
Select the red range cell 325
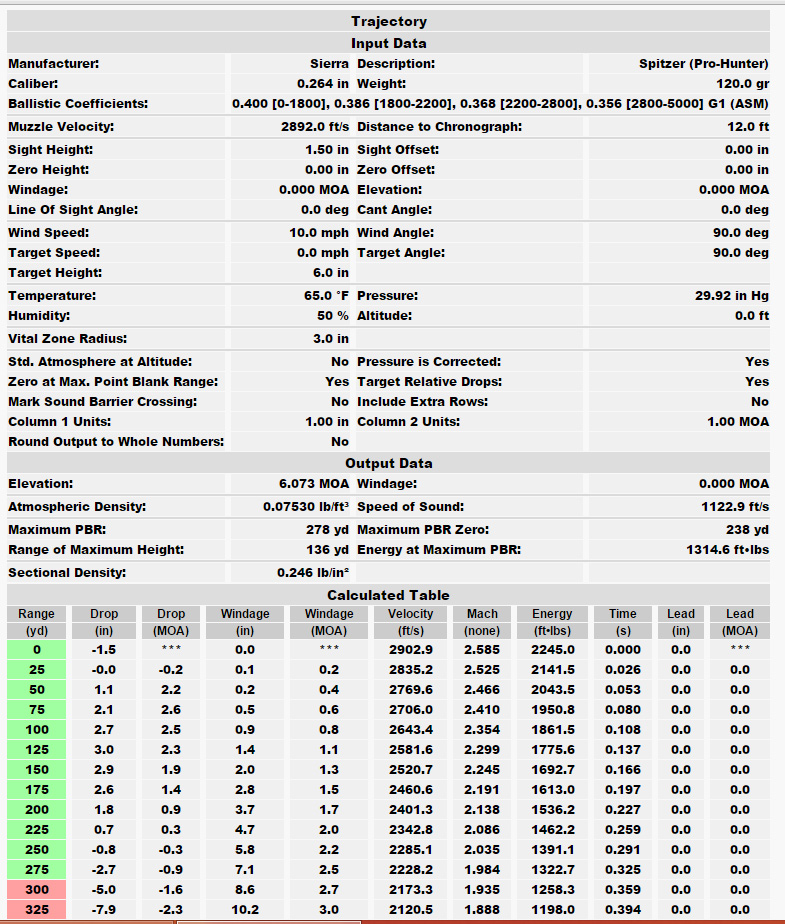(x=37, y=910)
